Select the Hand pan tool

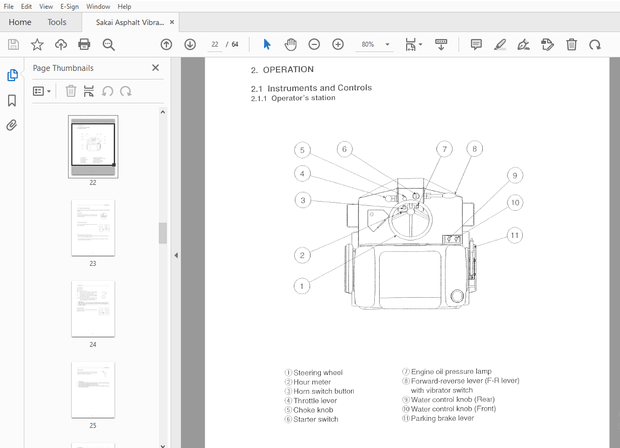[x=290, y=44]
